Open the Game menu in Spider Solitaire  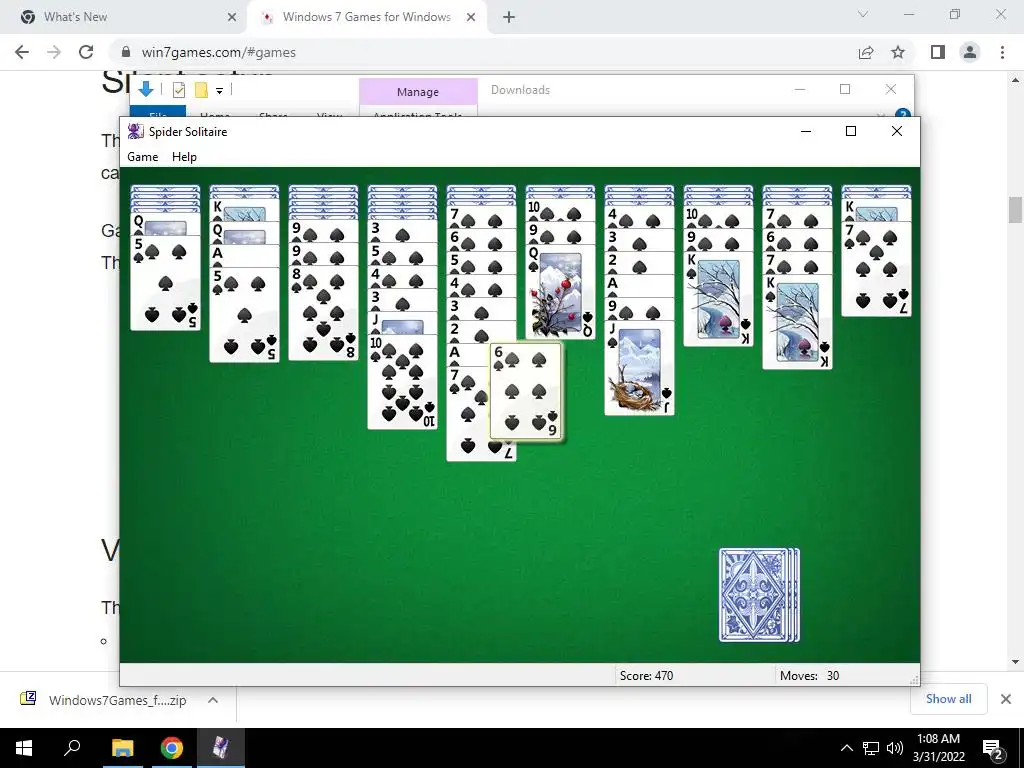click(x=142, y=157)
